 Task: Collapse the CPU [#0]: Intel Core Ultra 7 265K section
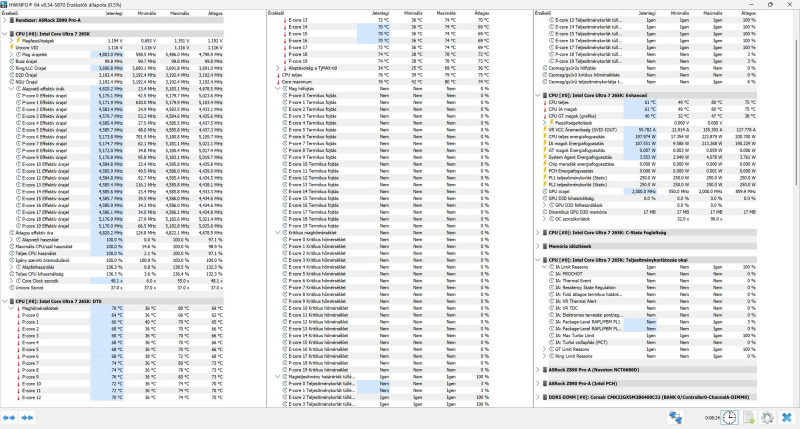click(x=5, y=34)
